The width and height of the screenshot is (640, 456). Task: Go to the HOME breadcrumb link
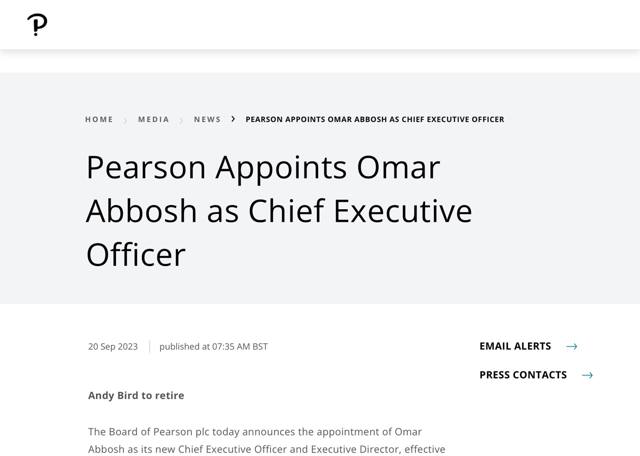tap(99, 120)
